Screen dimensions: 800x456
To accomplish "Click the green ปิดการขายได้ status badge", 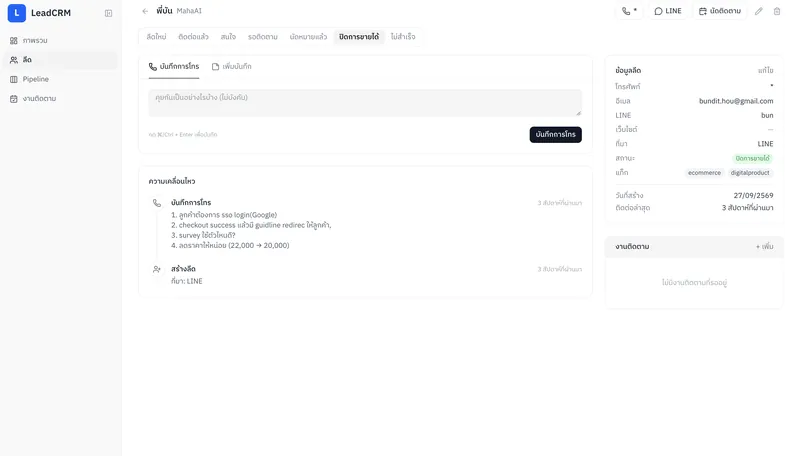I will pos(752,158).
